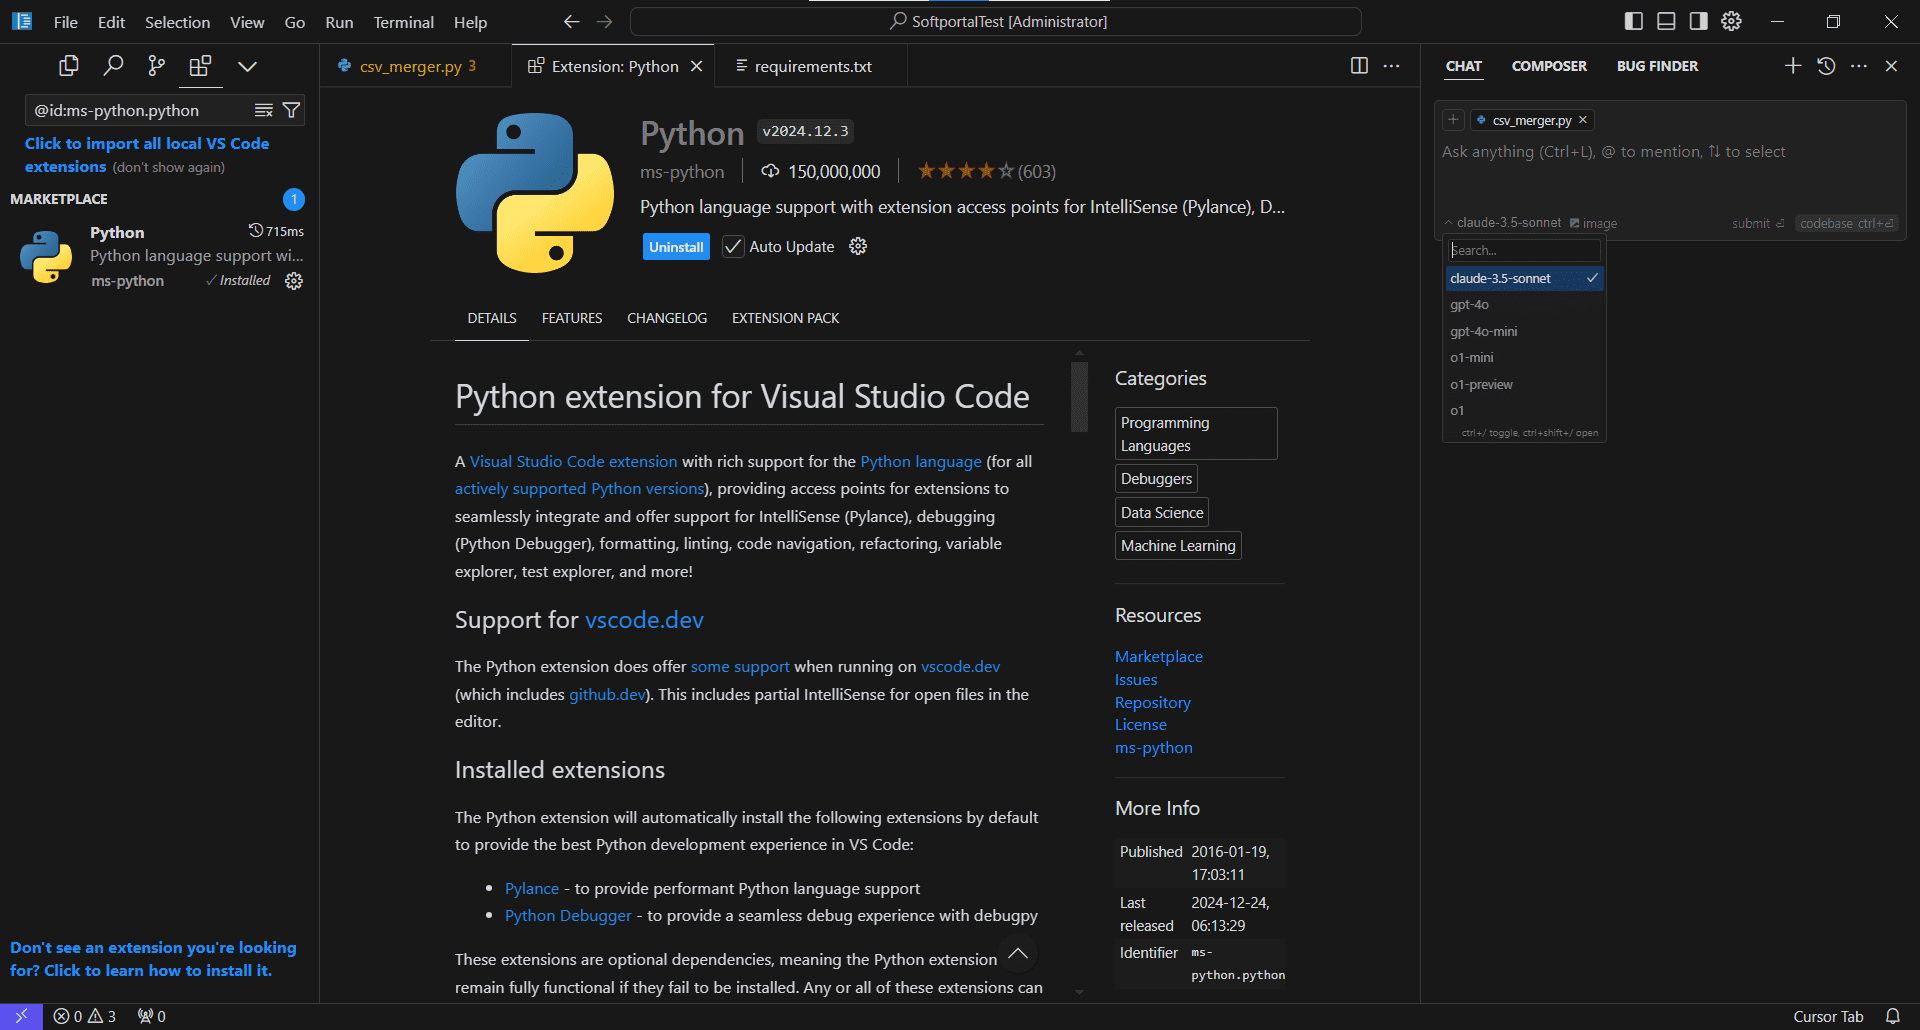Image resolution: width=1920 pixels, height=1030 pixels.
Task: Open the Cursor settings gear in the title bar
Action: point(1731,21)
